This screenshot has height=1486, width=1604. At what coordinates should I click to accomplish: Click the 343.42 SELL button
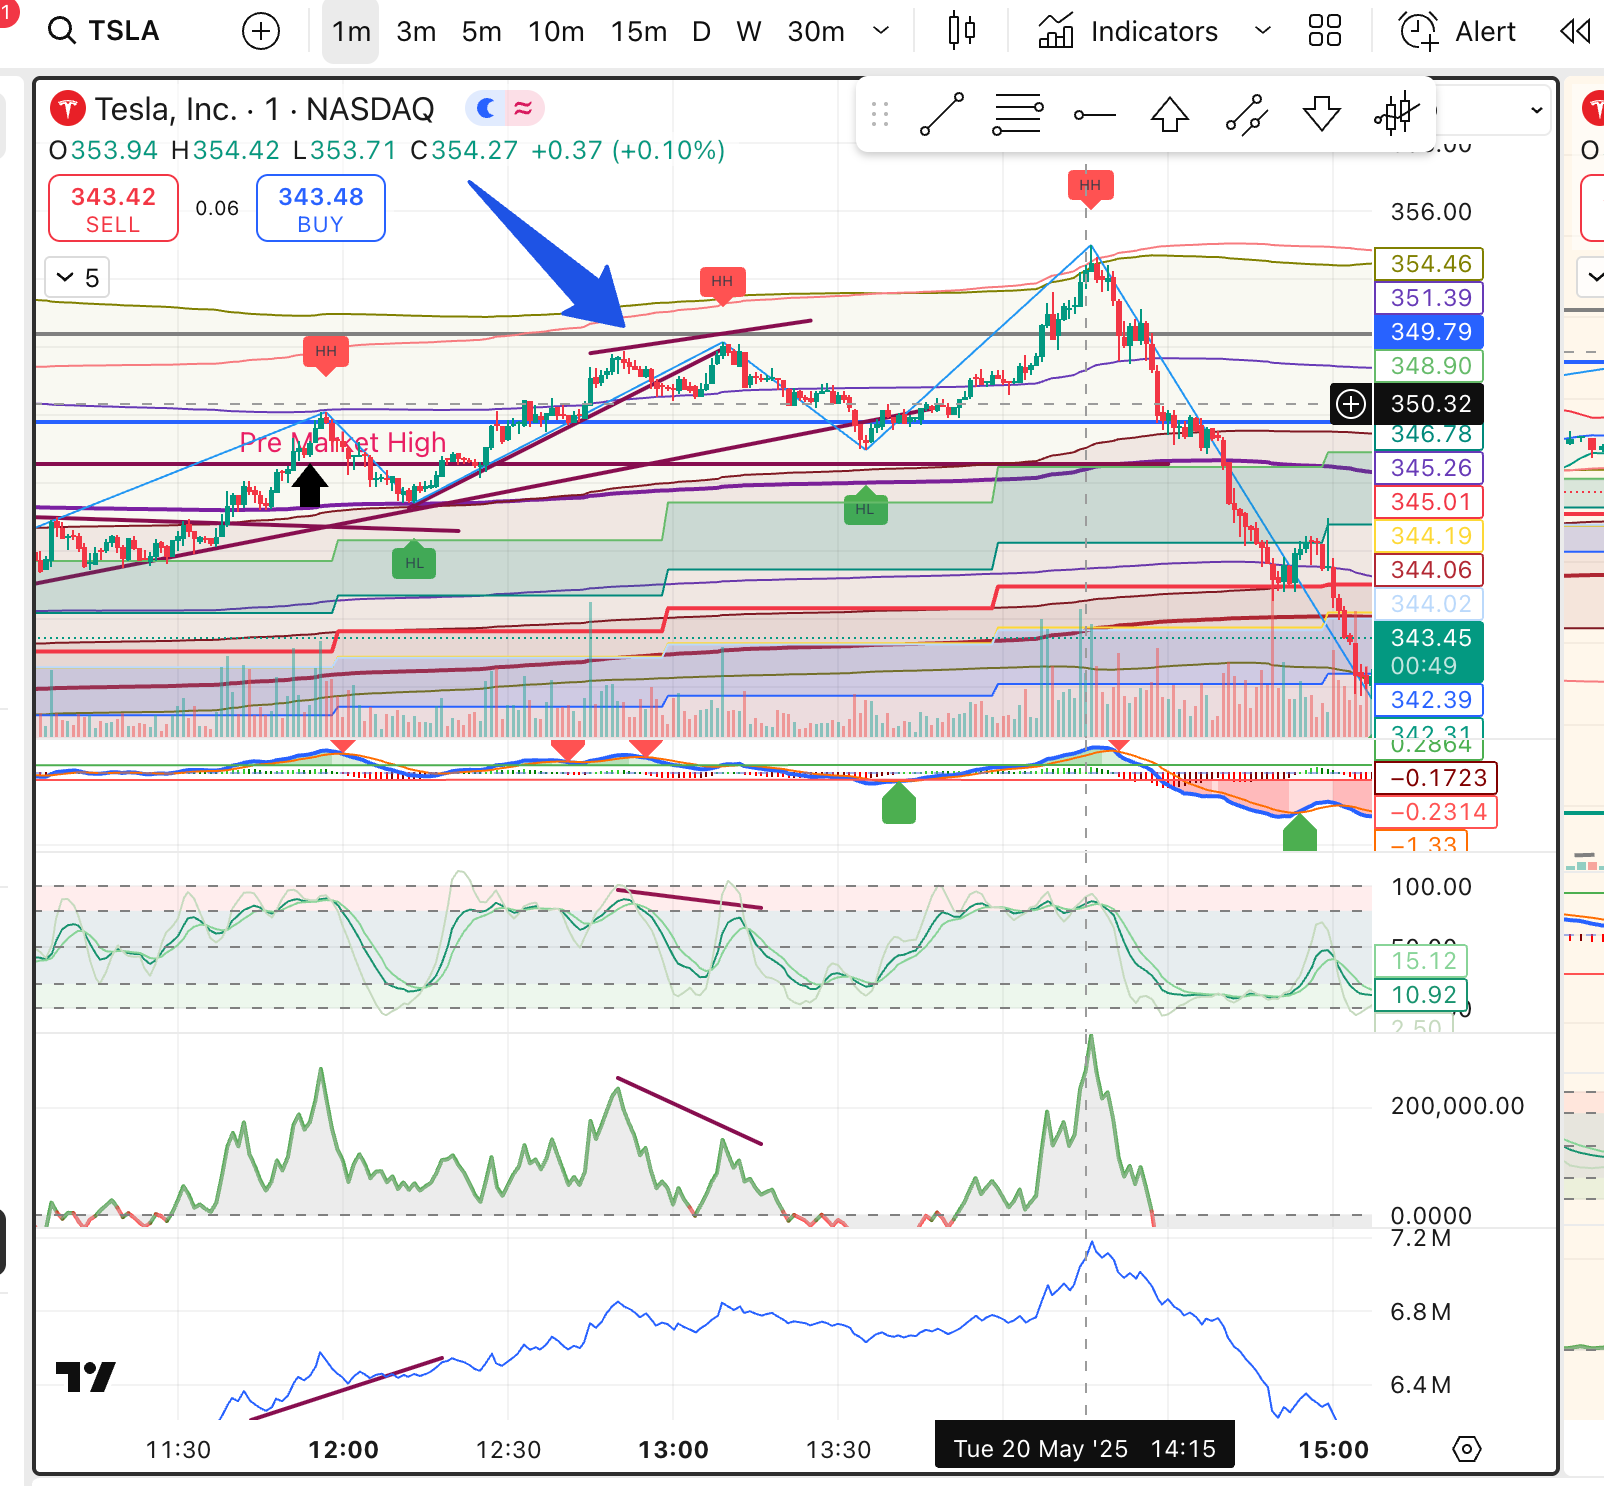[113, 208]
